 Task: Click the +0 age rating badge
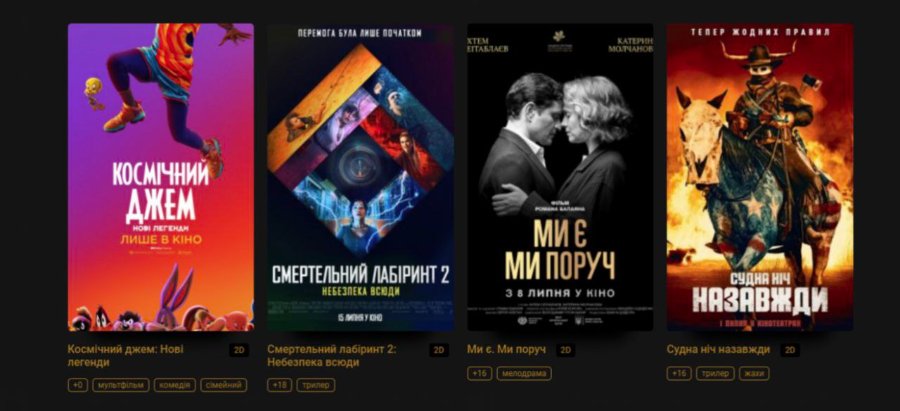[x=77, y=385]
